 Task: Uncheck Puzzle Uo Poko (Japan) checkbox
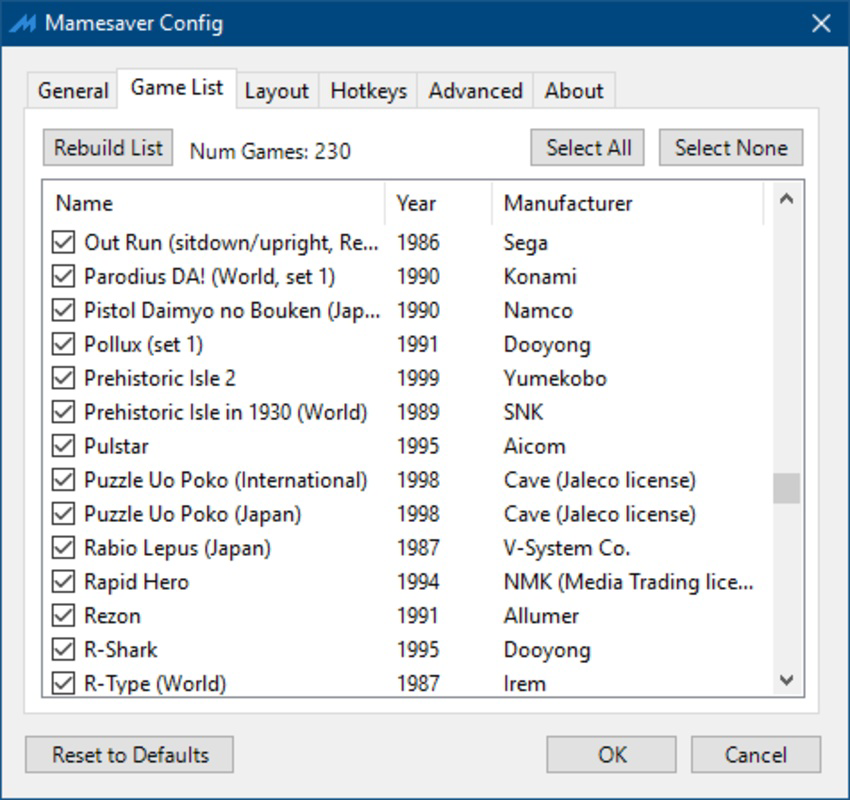63,514
